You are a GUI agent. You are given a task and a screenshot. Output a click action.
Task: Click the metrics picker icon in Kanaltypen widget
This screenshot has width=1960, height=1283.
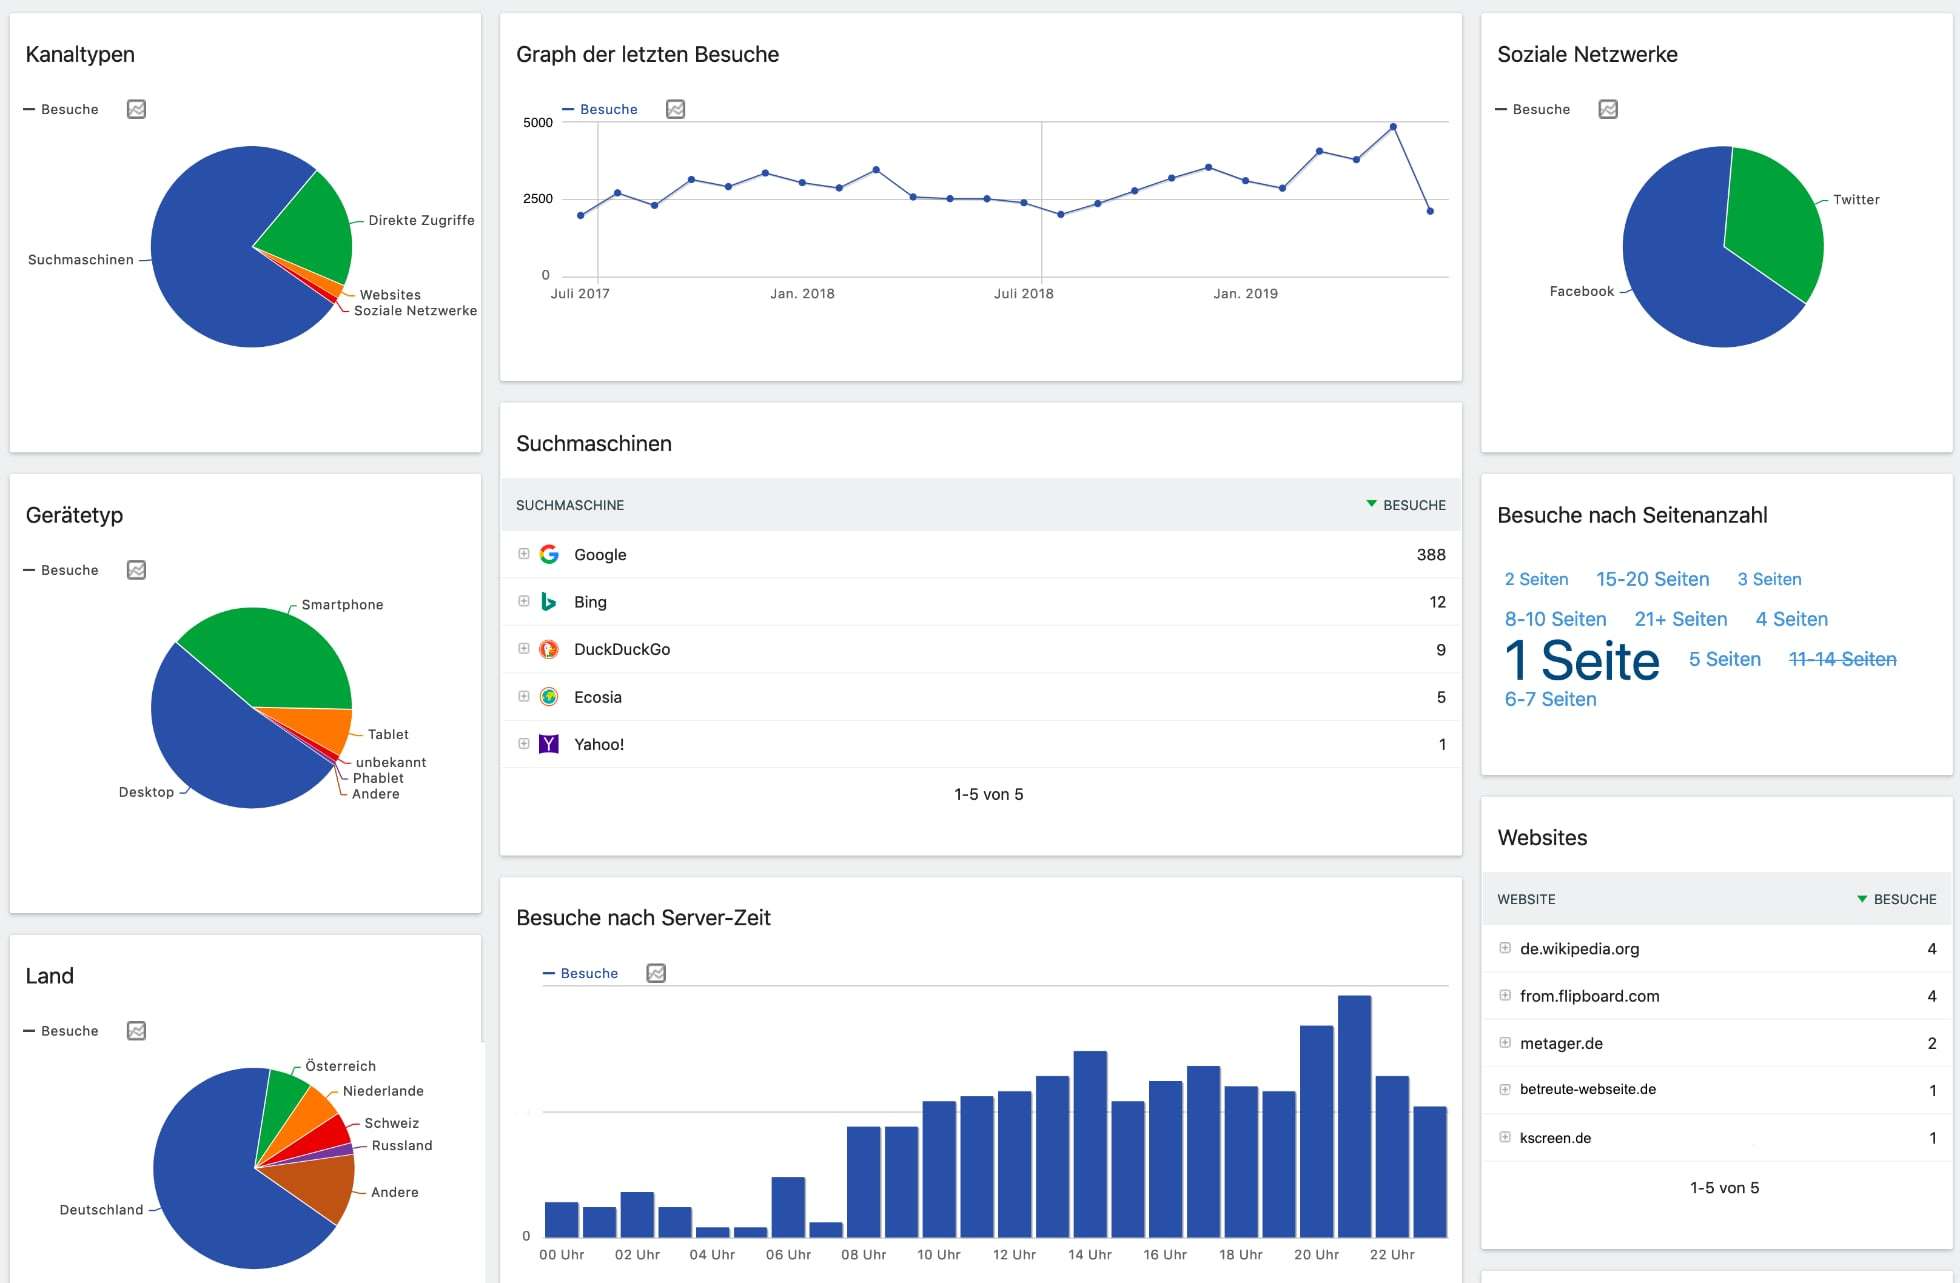tap(137, 109)
